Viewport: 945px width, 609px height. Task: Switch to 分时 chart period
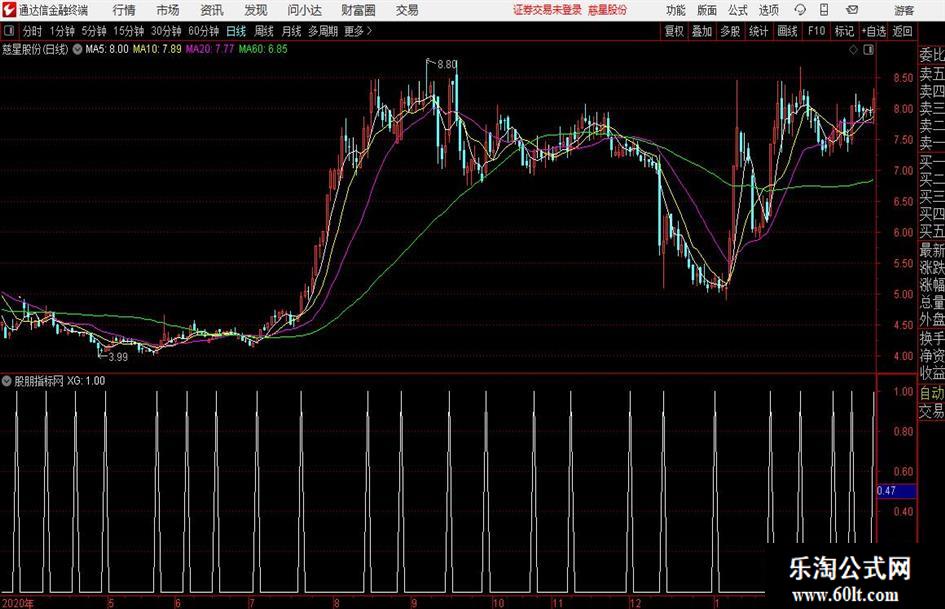tap(33, 31)
